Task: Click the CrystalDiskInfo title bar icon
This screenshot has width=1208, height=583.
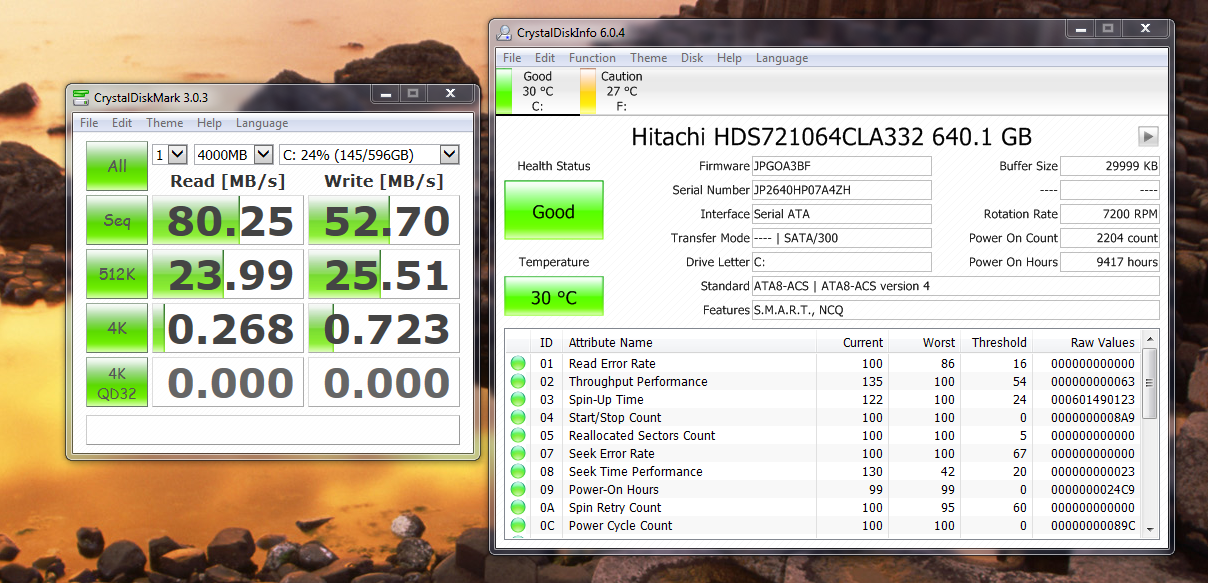Action: 505,33
